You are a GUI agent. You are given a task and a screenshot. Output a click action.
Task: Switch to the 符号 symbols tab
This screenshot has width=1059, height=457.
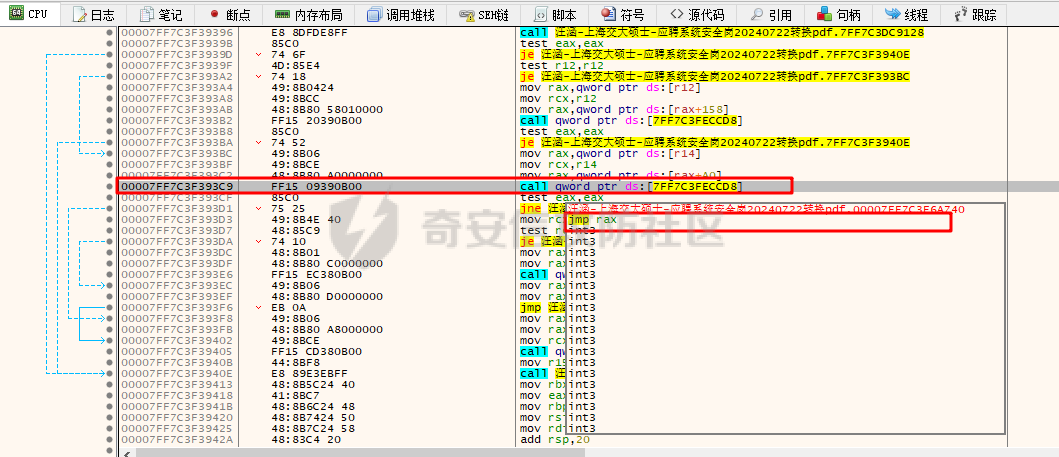click(x=622, y=15)
